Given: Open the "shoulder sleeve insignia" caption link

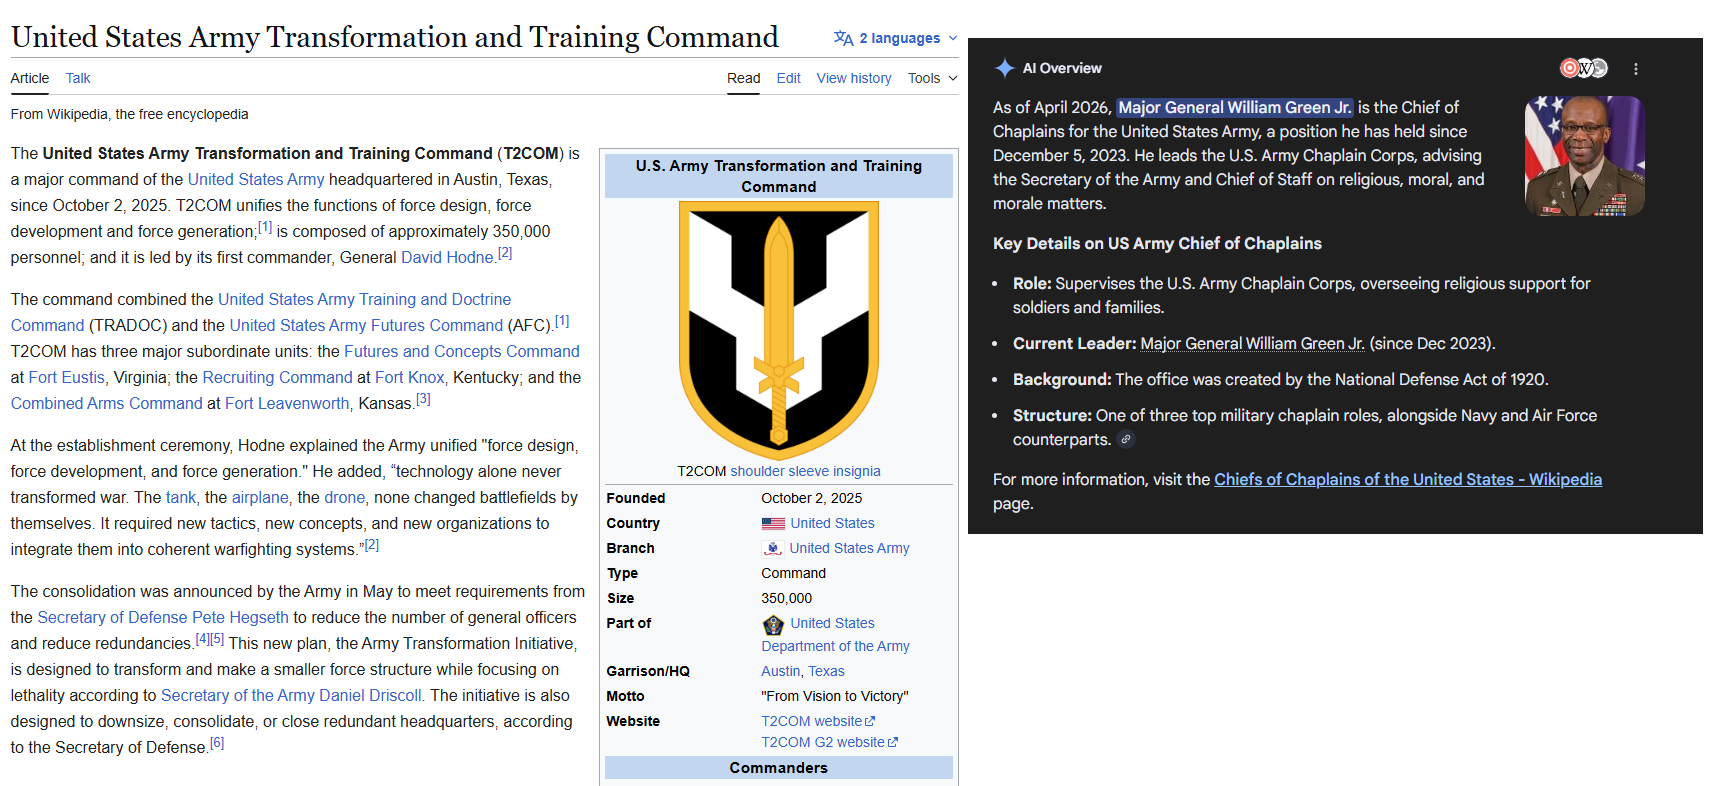Looking at the screenshot, I should tap(806, 471).
